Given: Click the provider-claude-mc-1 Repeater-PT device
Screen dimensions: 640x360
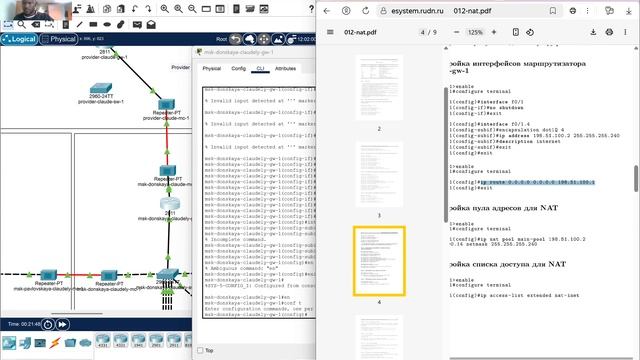Looking at the screenshot, I should 167,104.
